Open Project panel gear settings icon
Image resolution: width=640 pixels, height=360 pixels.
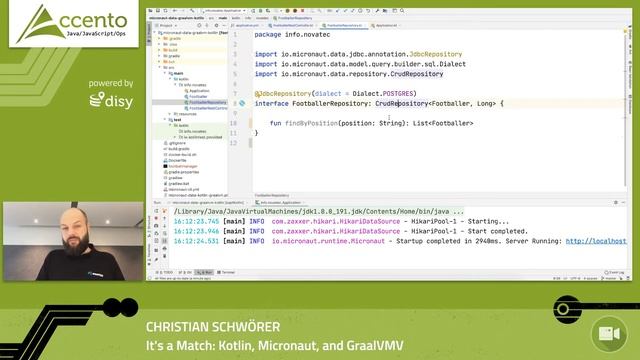[216, 25]
